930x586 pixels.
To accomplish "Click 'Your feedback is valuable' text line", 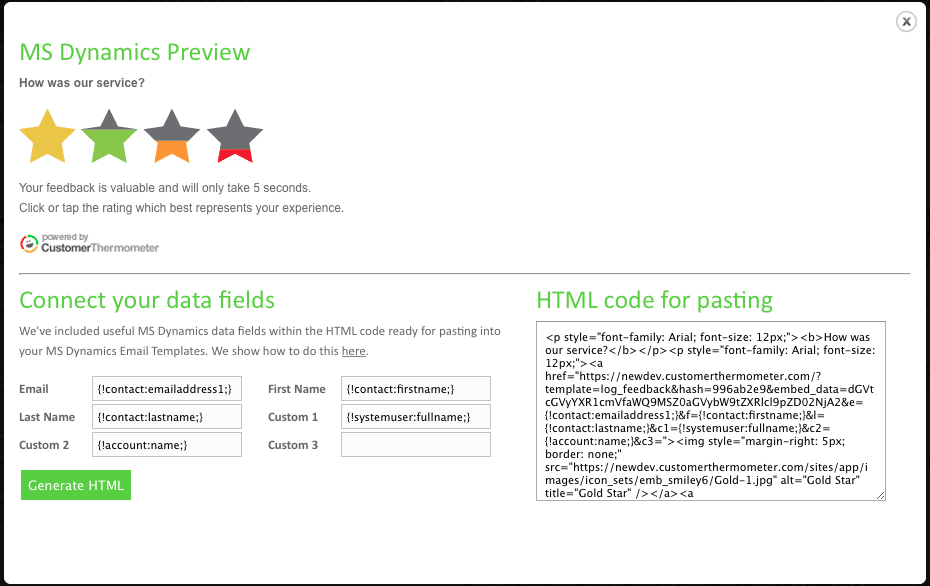I will 165,188.
